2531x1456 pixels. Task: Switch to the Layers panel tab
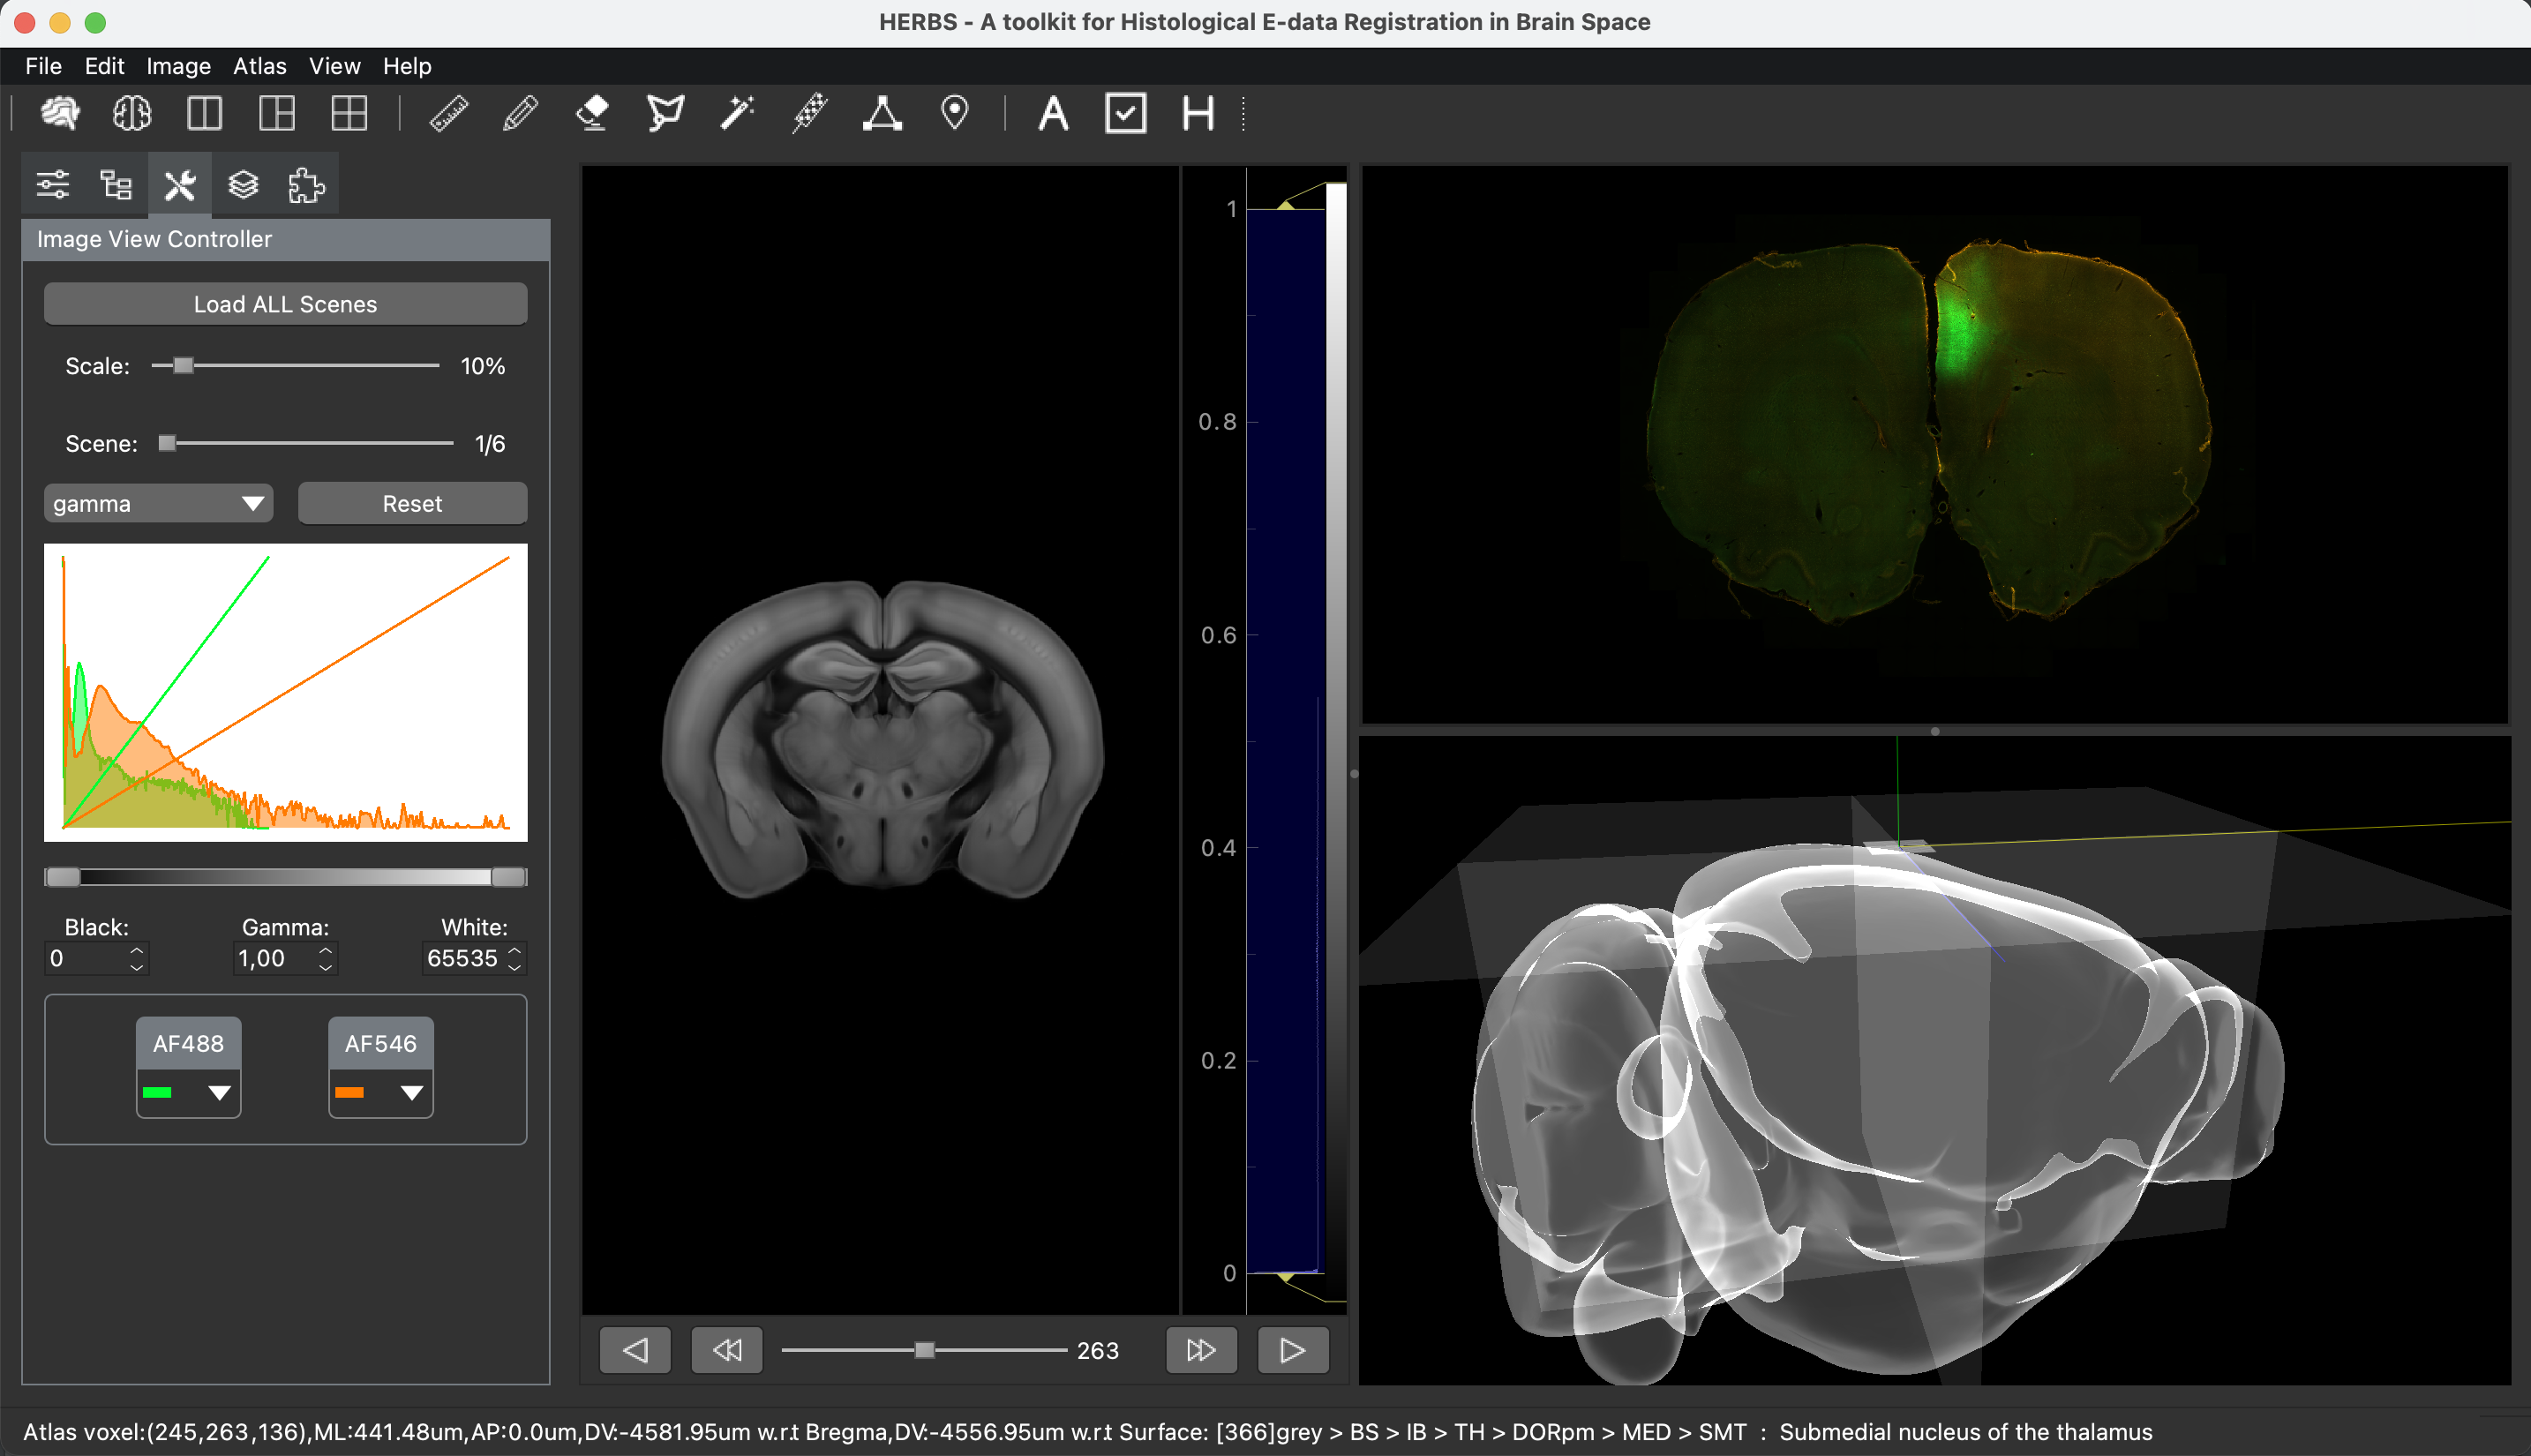point(243,185)
